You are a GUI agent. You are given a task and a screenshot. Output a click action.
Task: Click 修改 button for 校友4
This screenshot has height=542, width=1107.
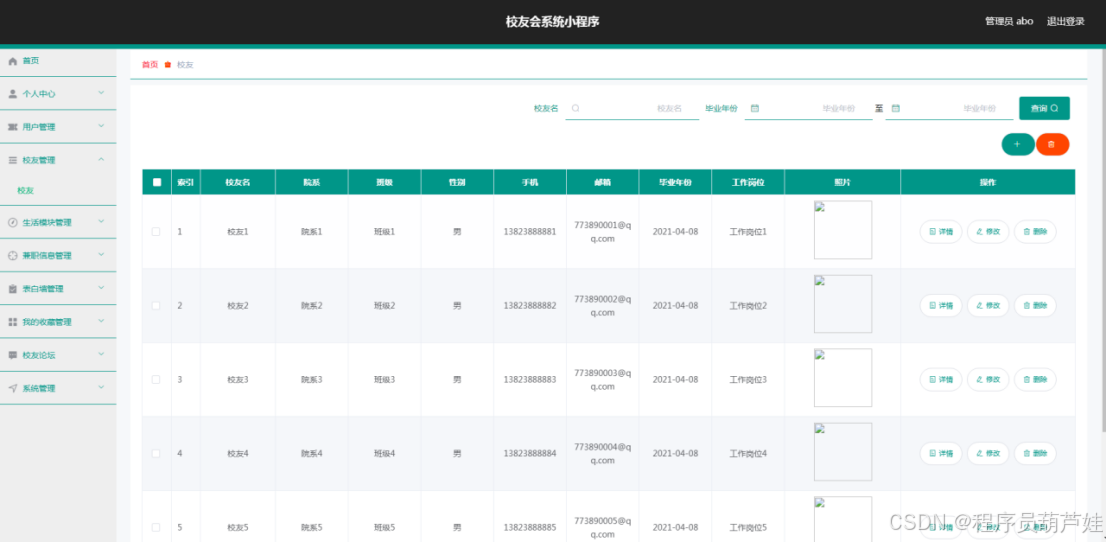tap(988, 454)
